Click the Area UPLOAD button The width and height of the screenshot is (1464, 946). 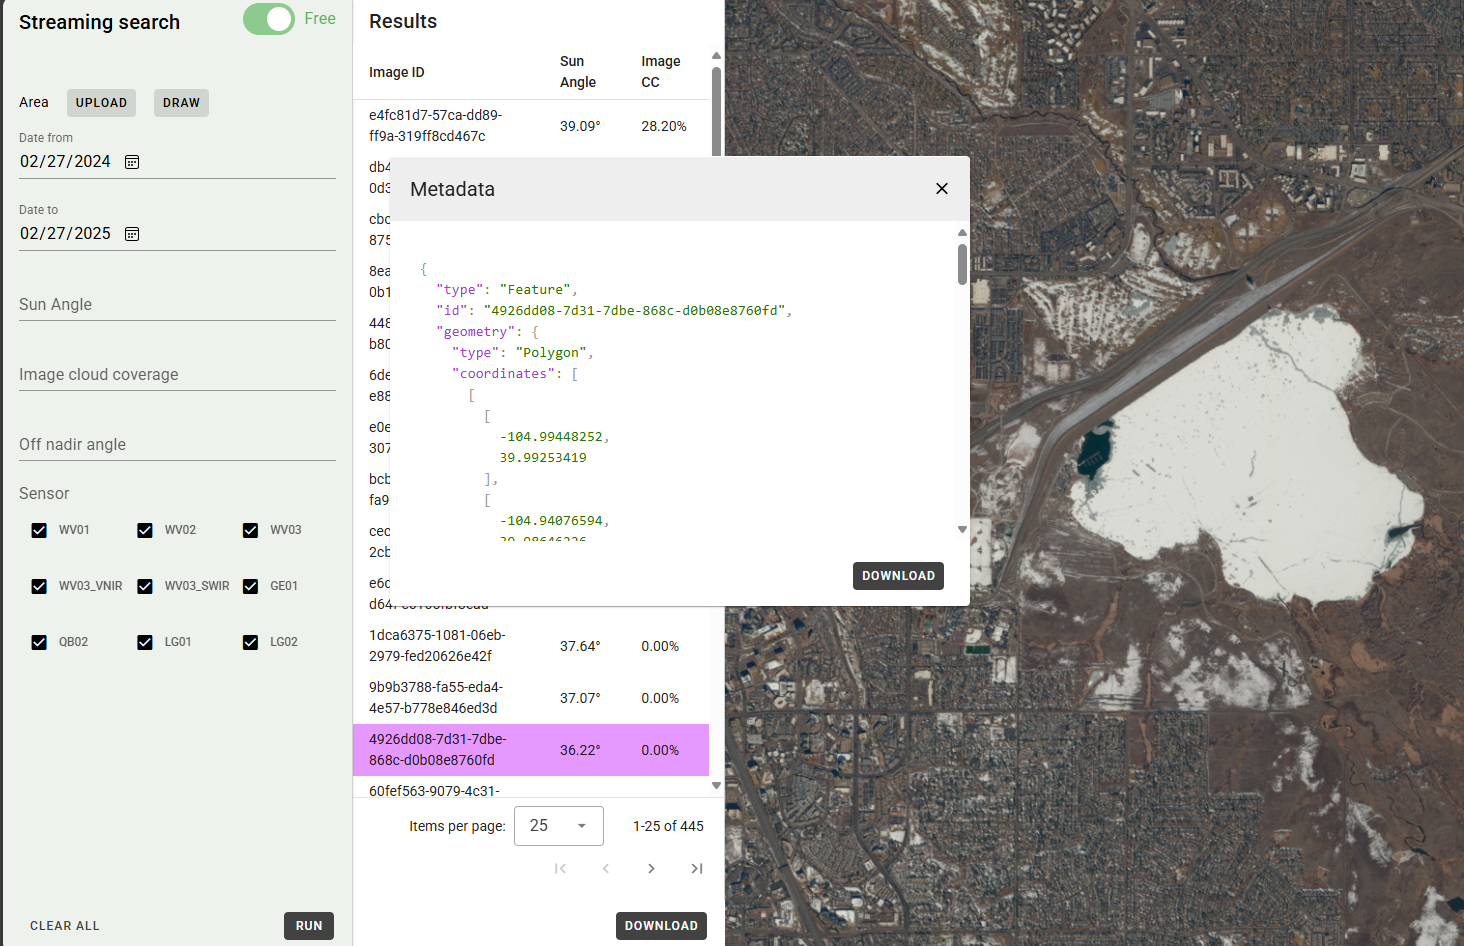(x=101, y=103)
